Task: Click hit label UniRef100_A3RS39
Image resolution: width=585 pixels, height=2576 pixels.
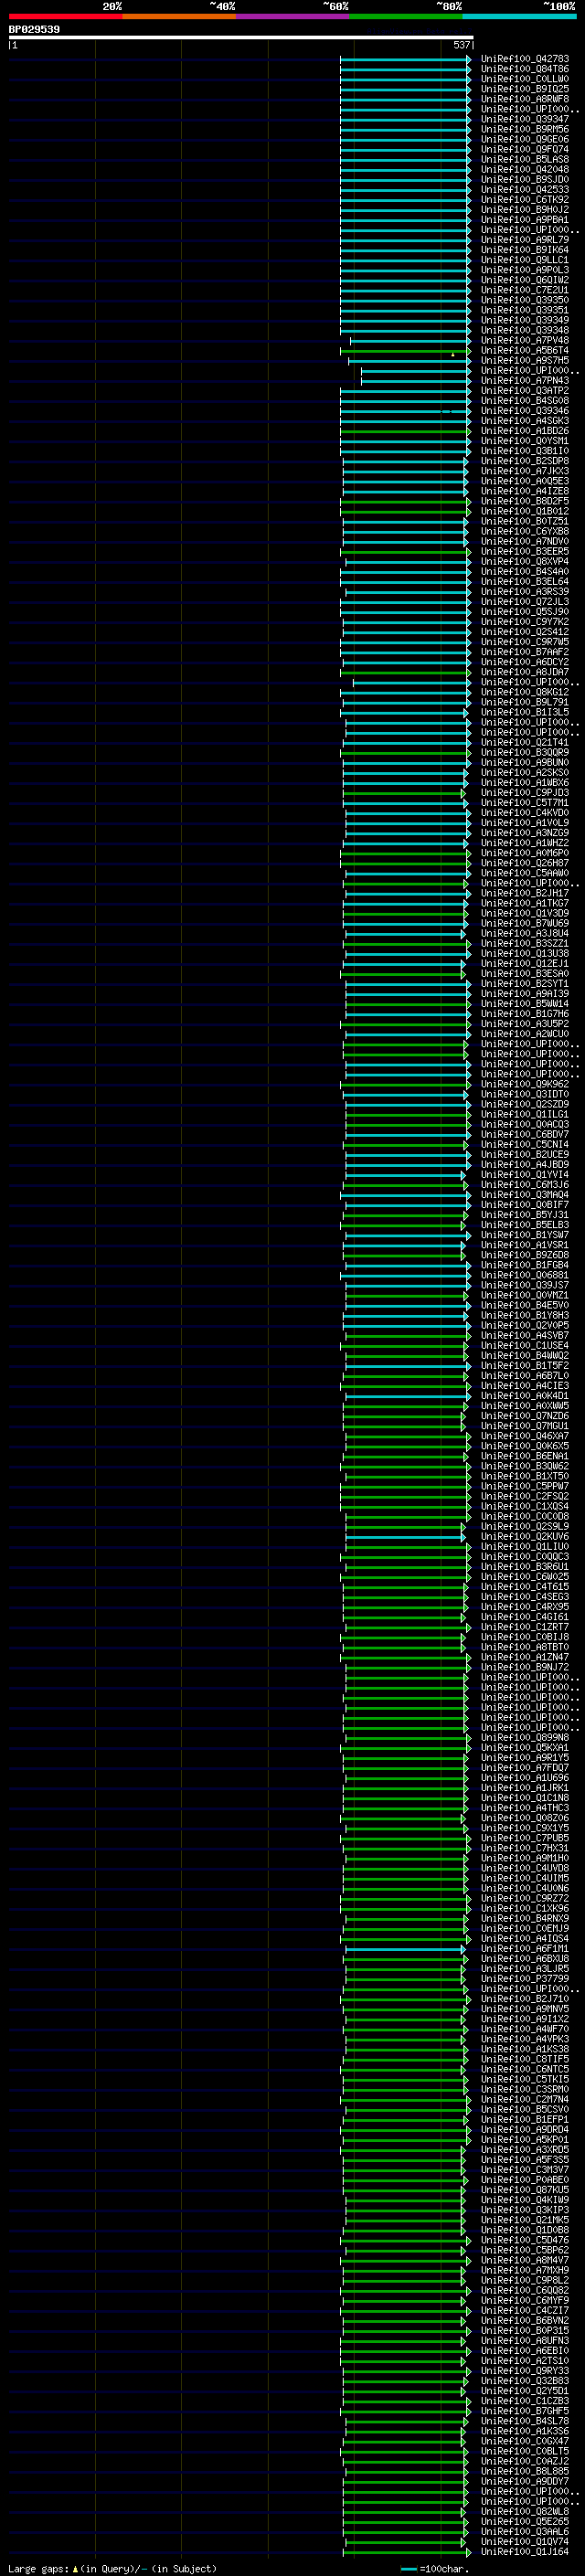Action: (x=525, y=591)
